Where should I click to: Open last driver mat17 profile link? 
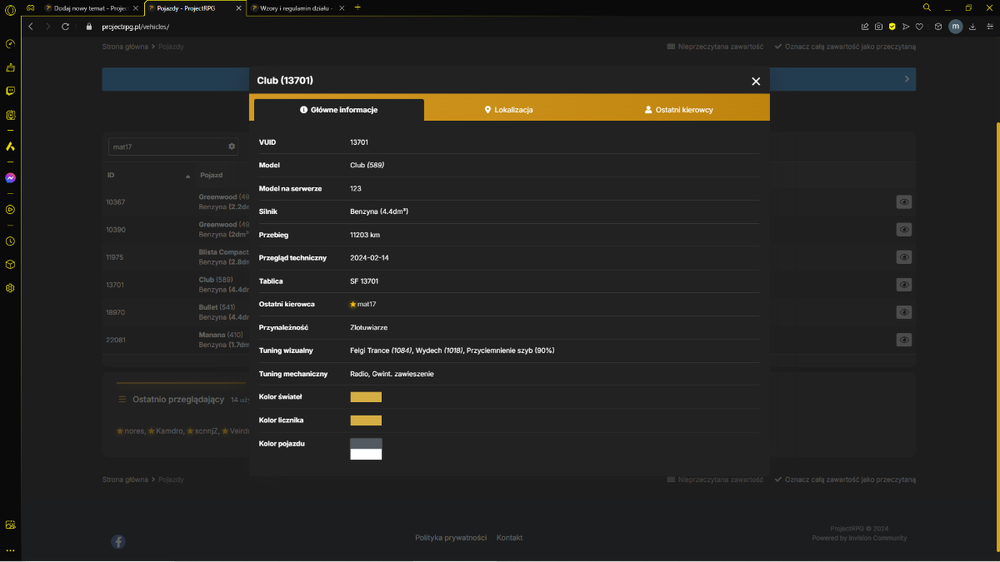coord(366,304)
